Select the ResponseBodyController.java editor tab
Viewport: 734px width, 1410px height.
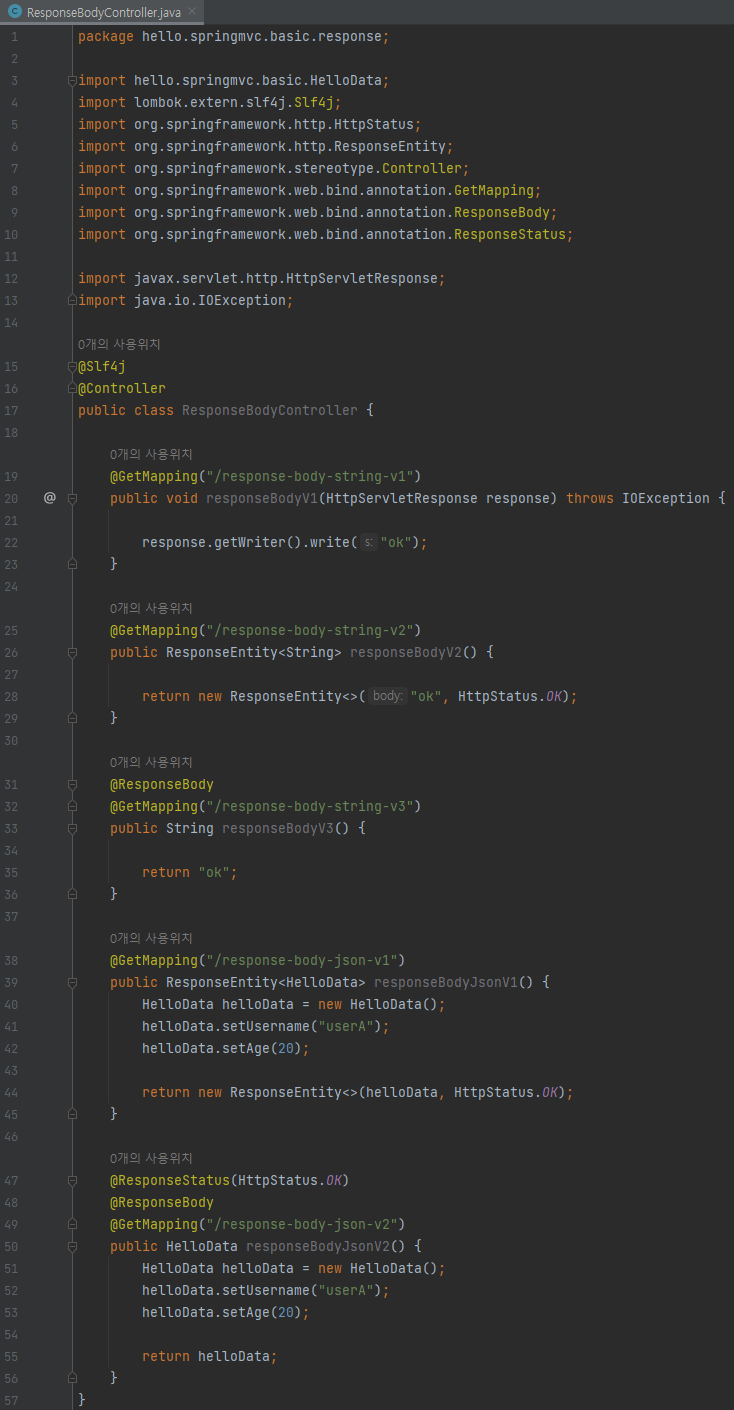(101, 12)
